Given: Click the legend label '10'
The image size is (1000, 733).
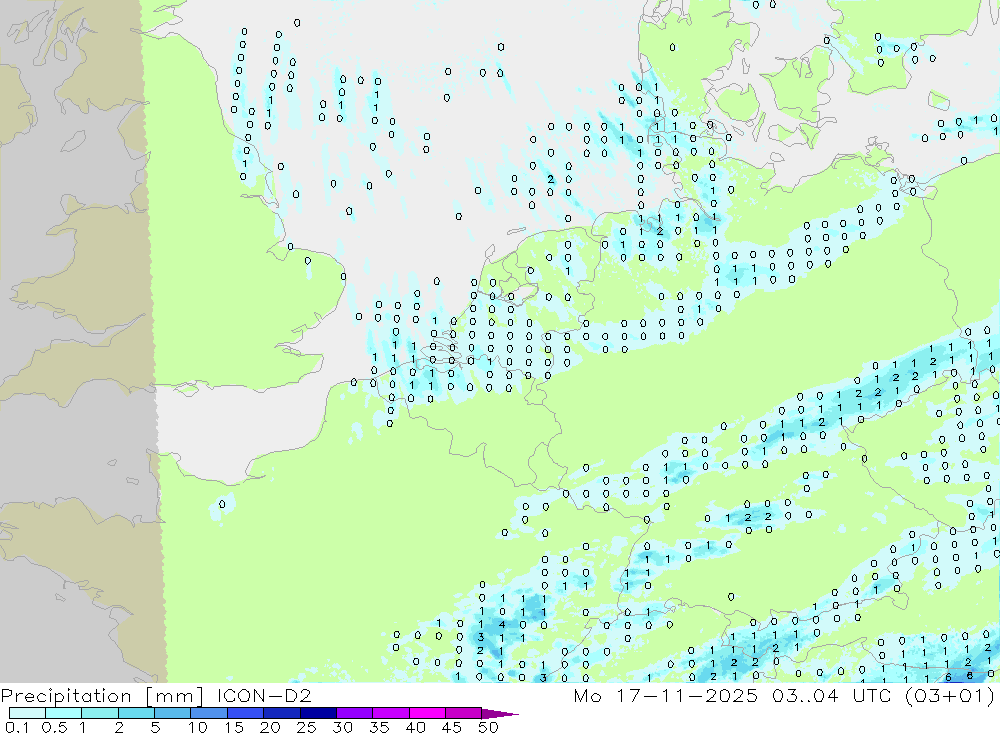Looking at the screenshot, I should click(198, 727).
